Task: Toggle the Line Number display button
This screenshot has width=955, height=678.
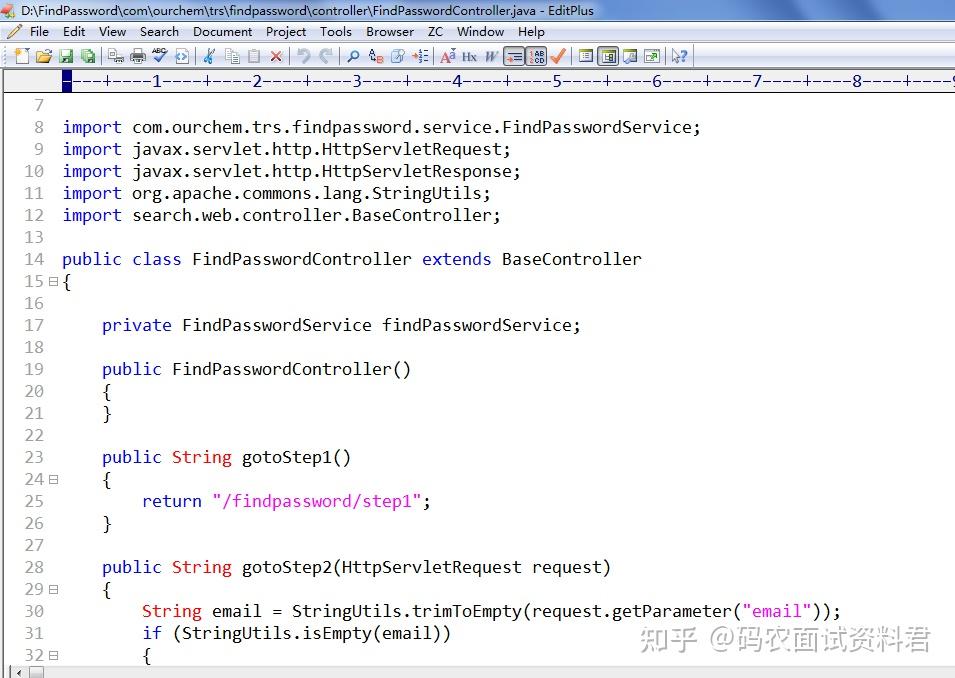Action: pos(536,56)
